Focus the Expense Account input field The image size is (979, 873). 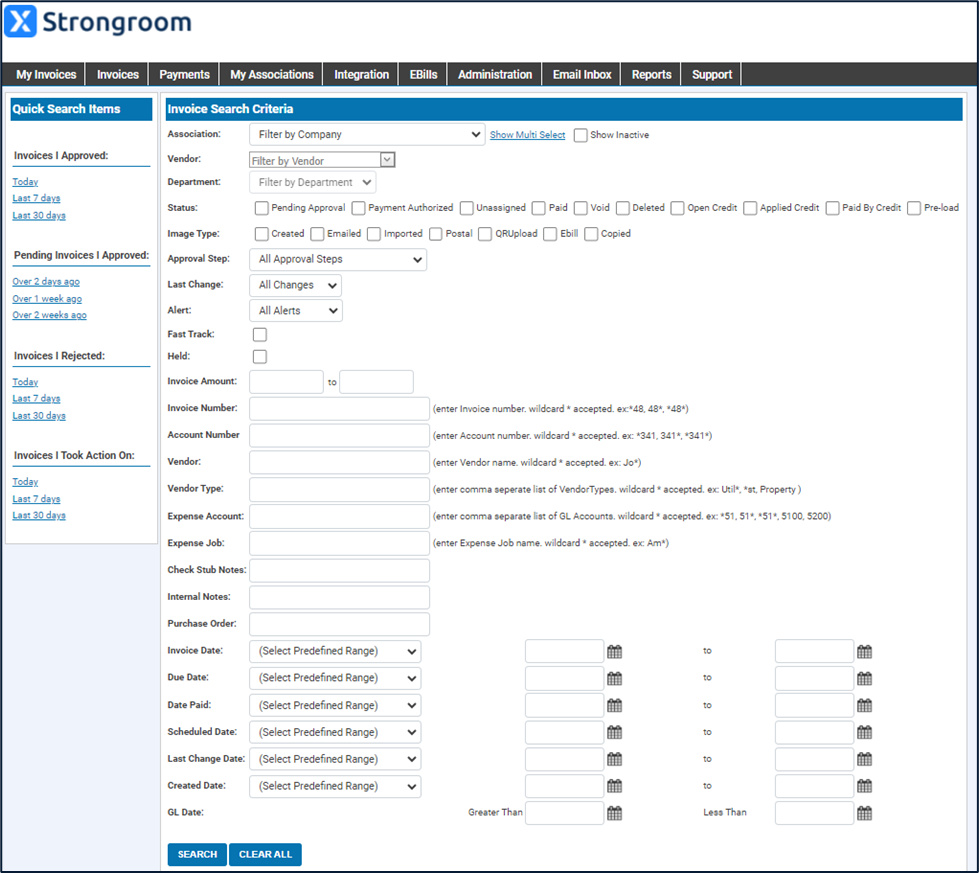coord(339,516)
